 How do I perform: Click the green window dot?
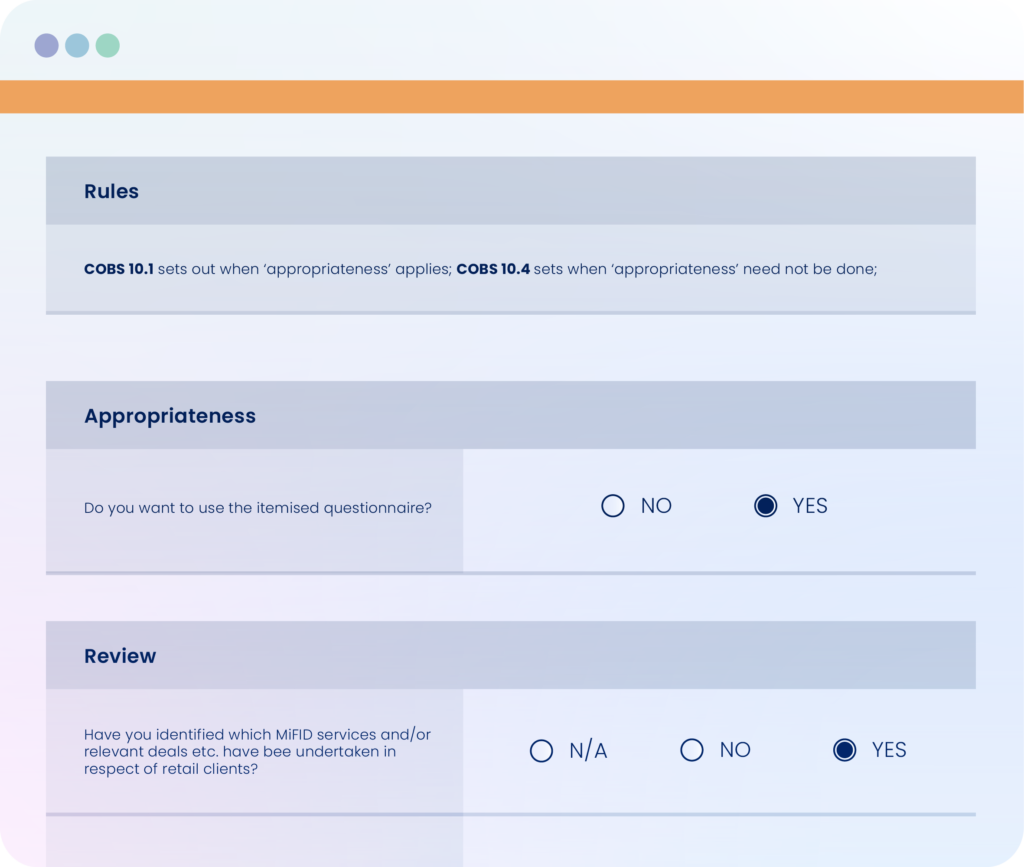coord(108,46)
